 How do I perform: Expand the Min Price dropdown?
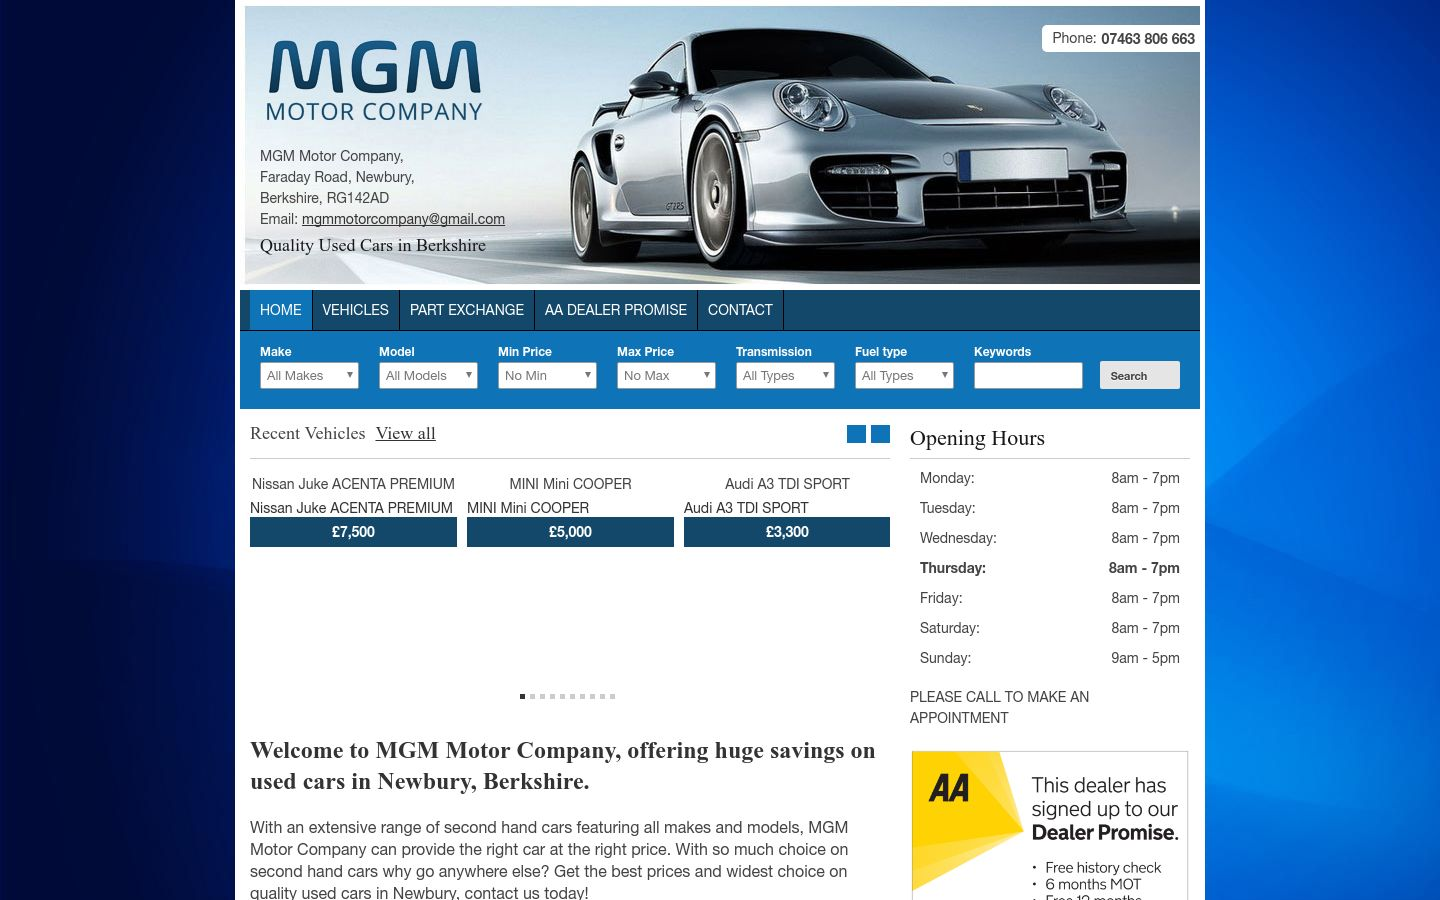547,375
